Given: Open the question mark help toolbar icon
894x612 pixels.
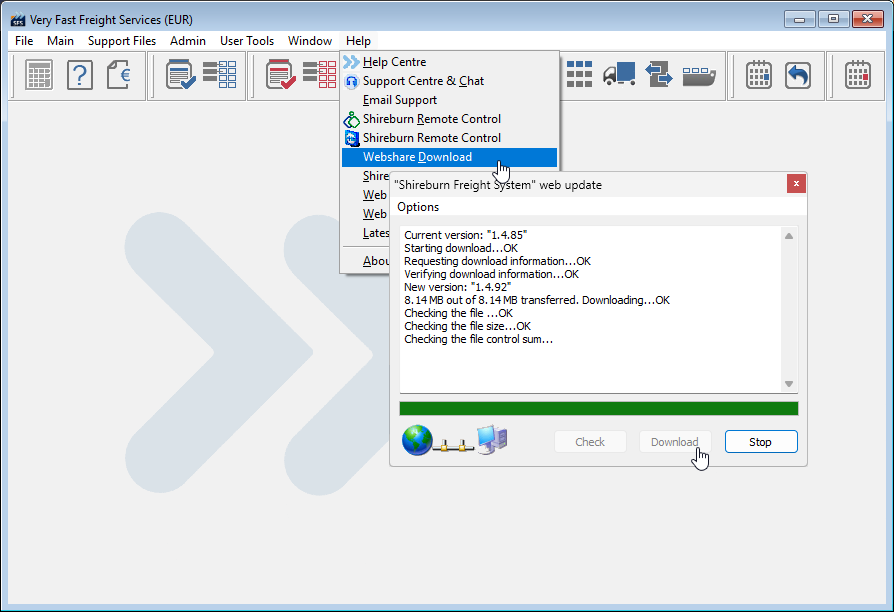Looking at the screenshot, I should [x=80, y=75].
